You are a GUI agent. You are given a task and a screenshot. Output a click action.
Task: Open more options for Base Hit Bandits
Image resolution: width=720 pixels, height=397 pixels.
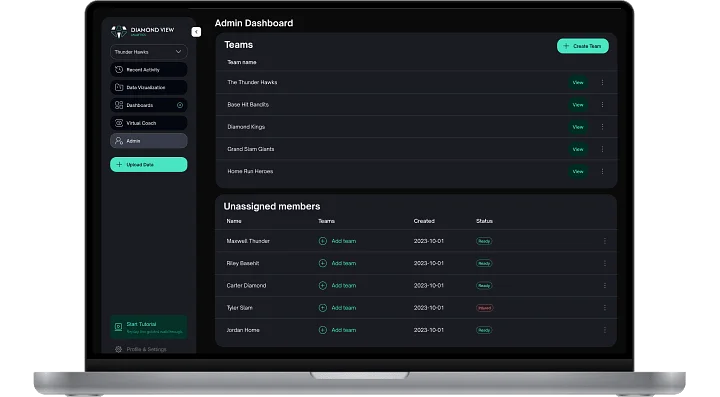(x=602, y=105)
